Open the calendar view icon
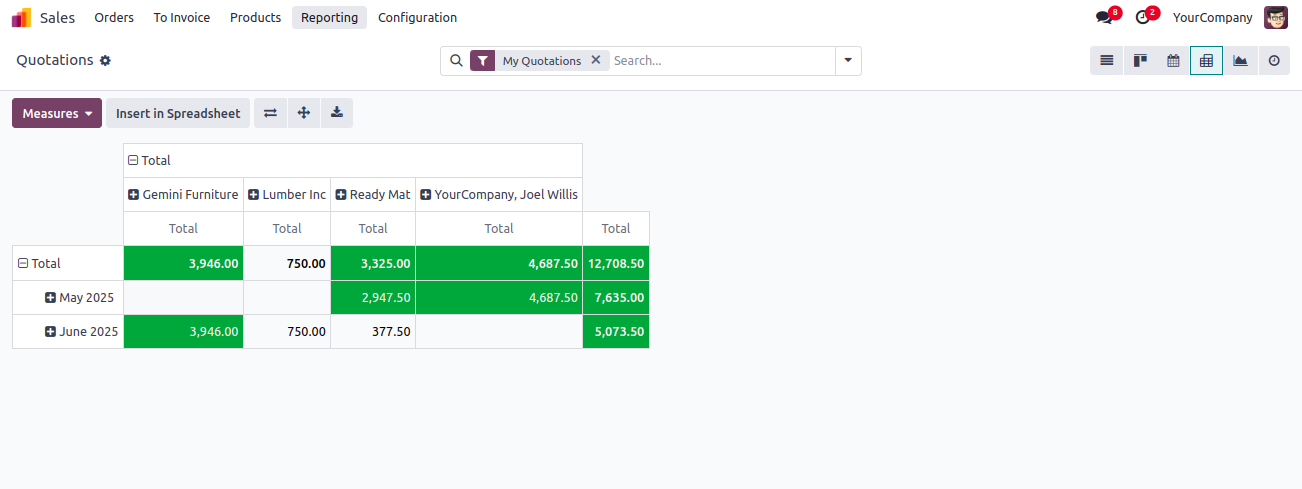1302x489 pixels. [x=1173, y=61]
